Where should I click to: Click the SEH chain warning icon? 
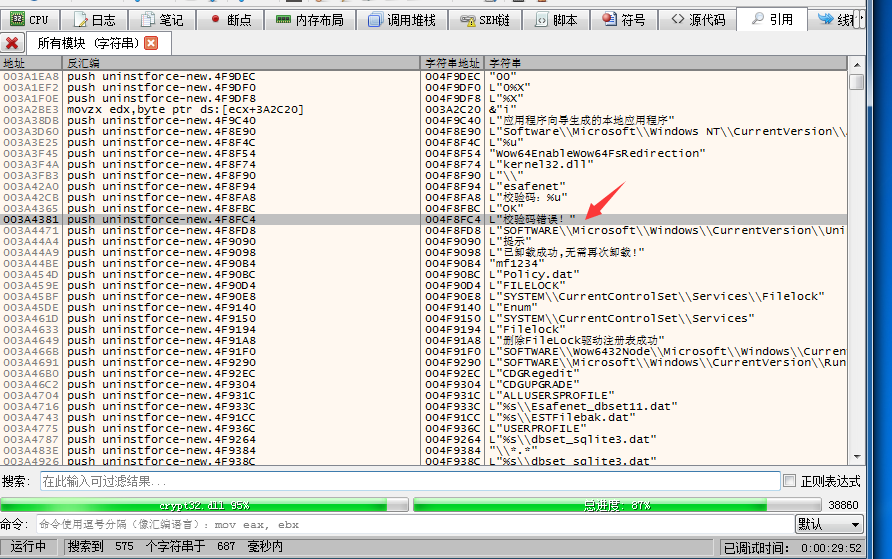click(x=468, y=20)
